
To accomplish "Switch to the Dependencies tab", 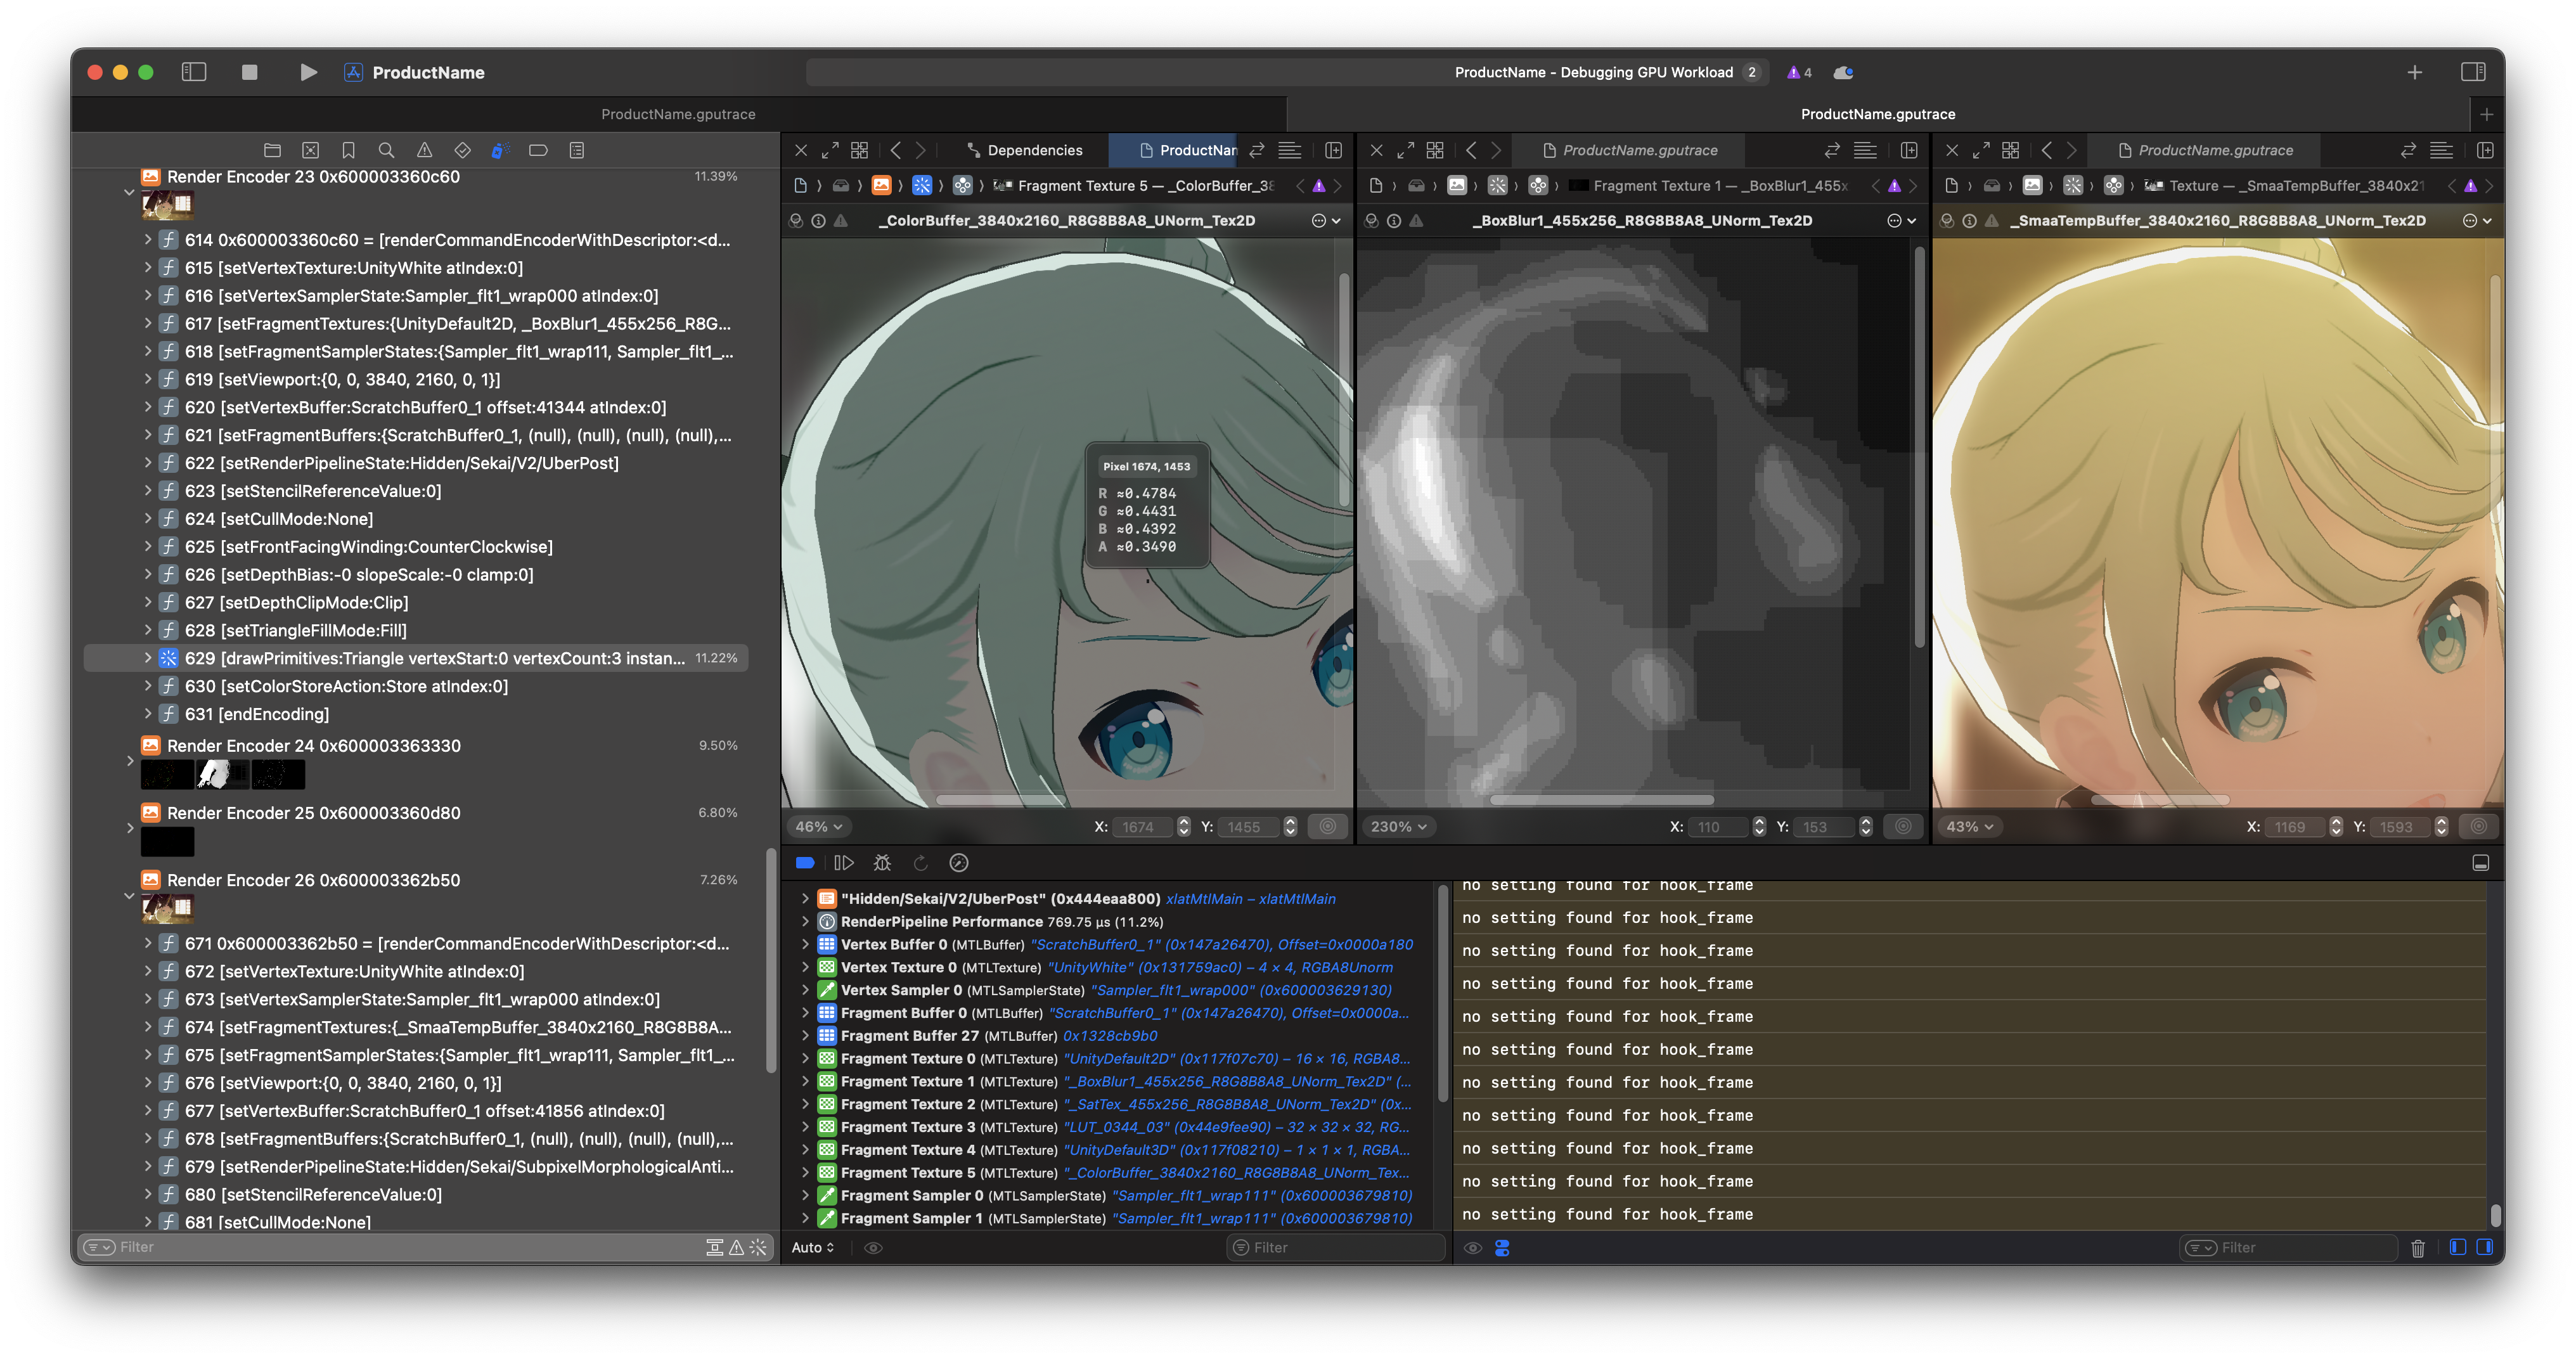I will pyautogui.click(x=1025, y=150).
